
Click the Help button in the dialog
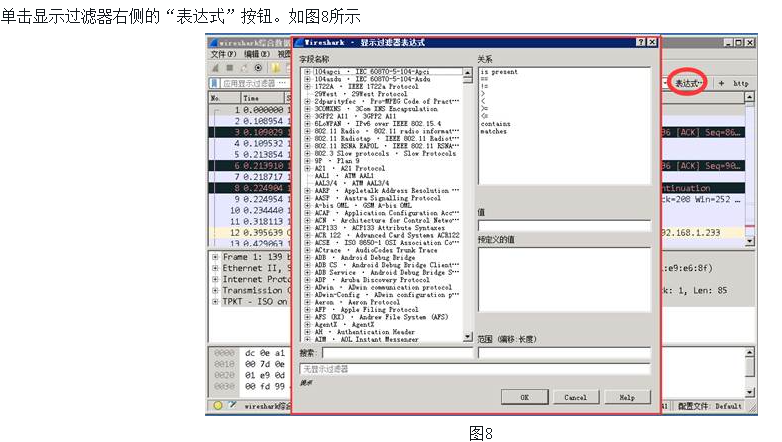click(627, 397)
